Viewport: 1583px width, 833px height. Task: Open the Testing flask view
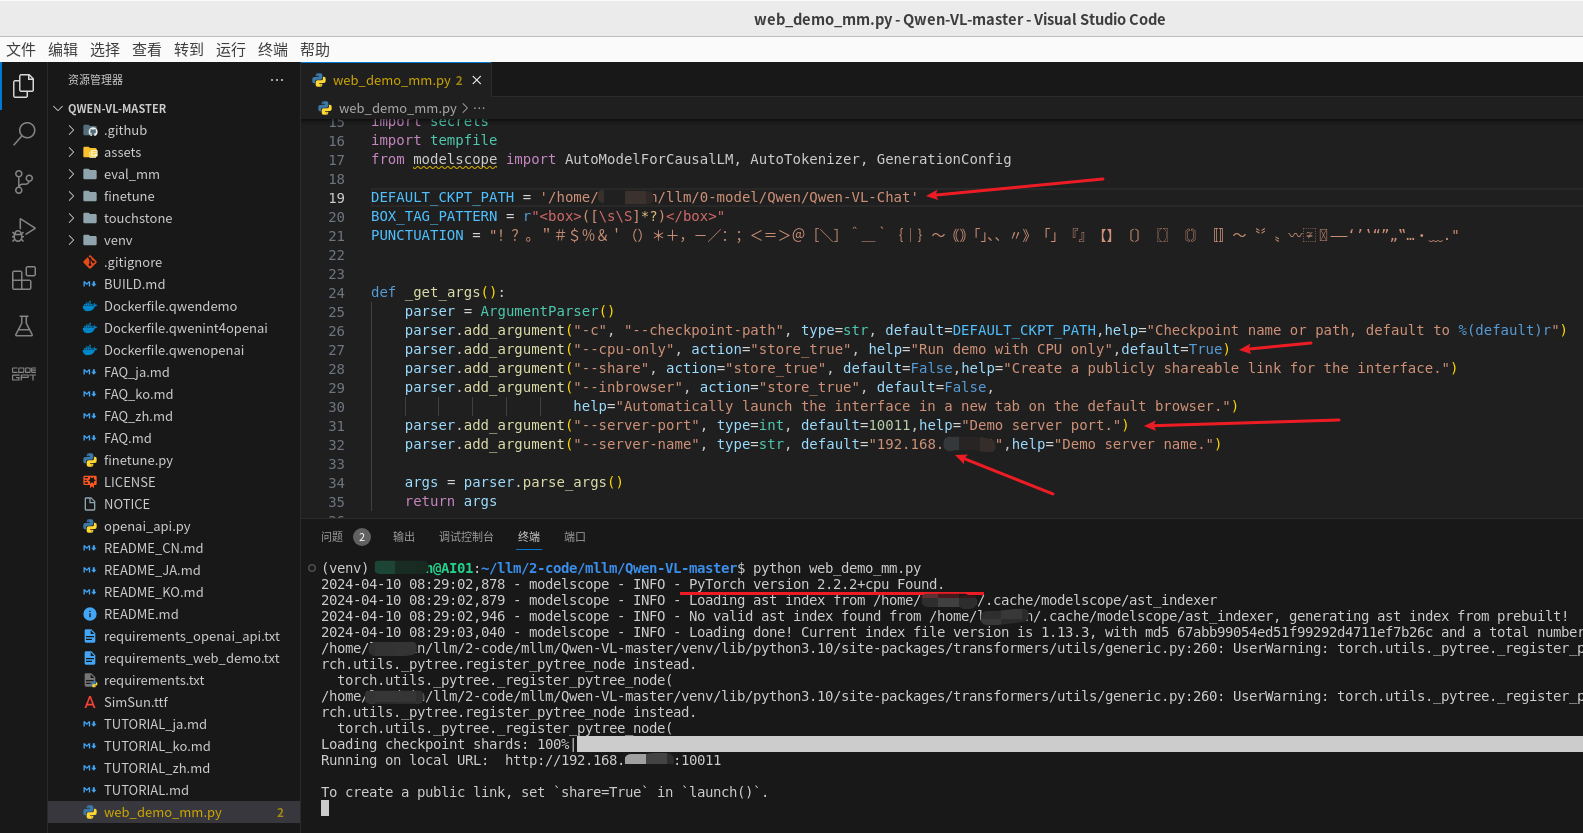coord(24,326)
